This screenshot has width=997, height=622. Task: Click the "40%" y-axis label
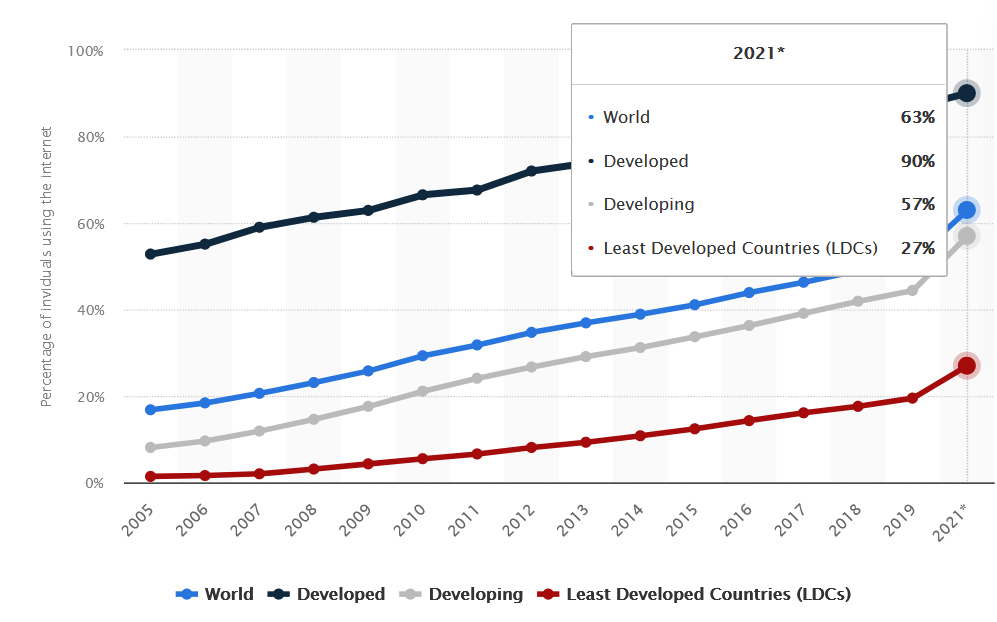pyautogui.click(x=90, y=310)
